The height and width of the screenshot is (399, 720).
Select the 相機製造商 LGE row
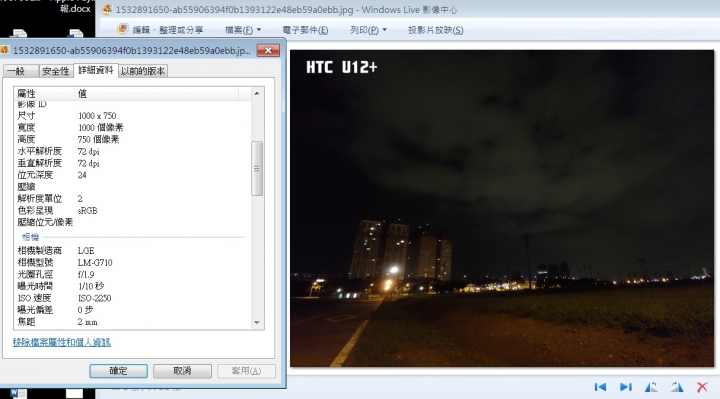pos(133,251)
